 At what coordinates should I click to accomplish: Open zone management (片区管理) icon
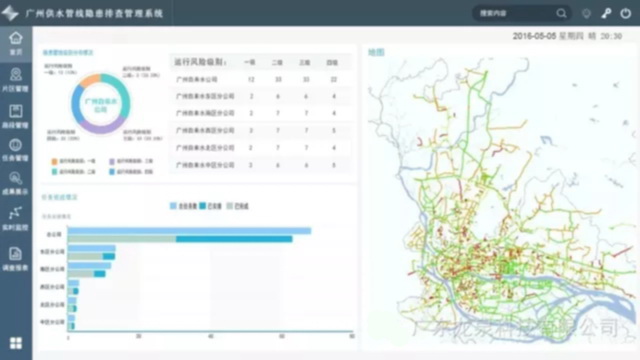pyautogui.click(x=16, y=80)
